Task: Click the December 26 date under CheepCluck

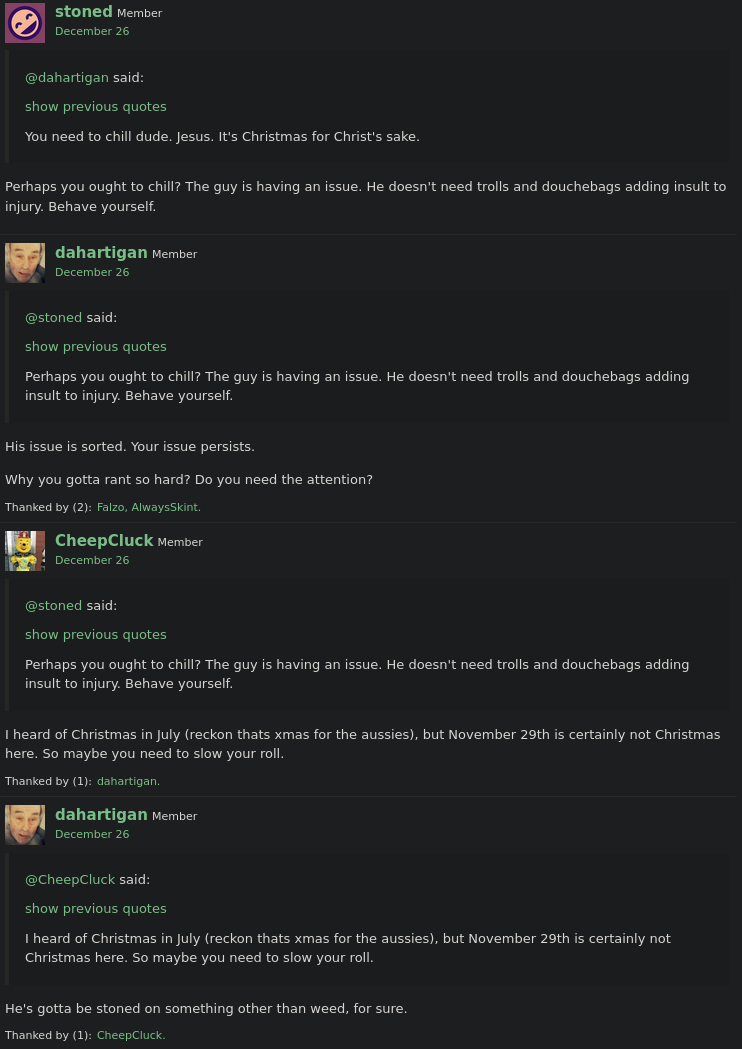Action: click(x=92, y=561)
